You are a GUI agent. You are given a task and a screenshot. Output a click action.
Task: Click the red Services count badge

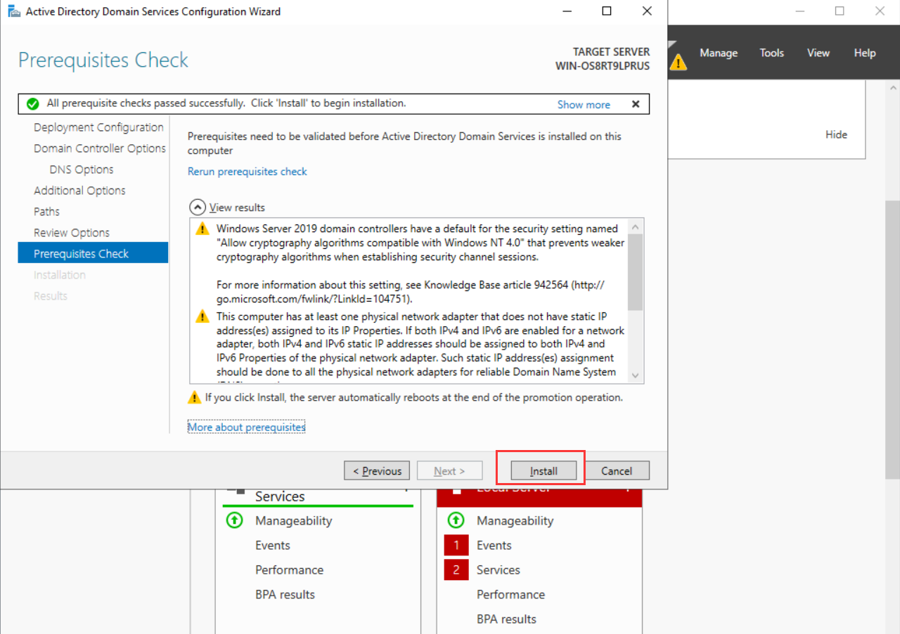(x=456, y=570)
